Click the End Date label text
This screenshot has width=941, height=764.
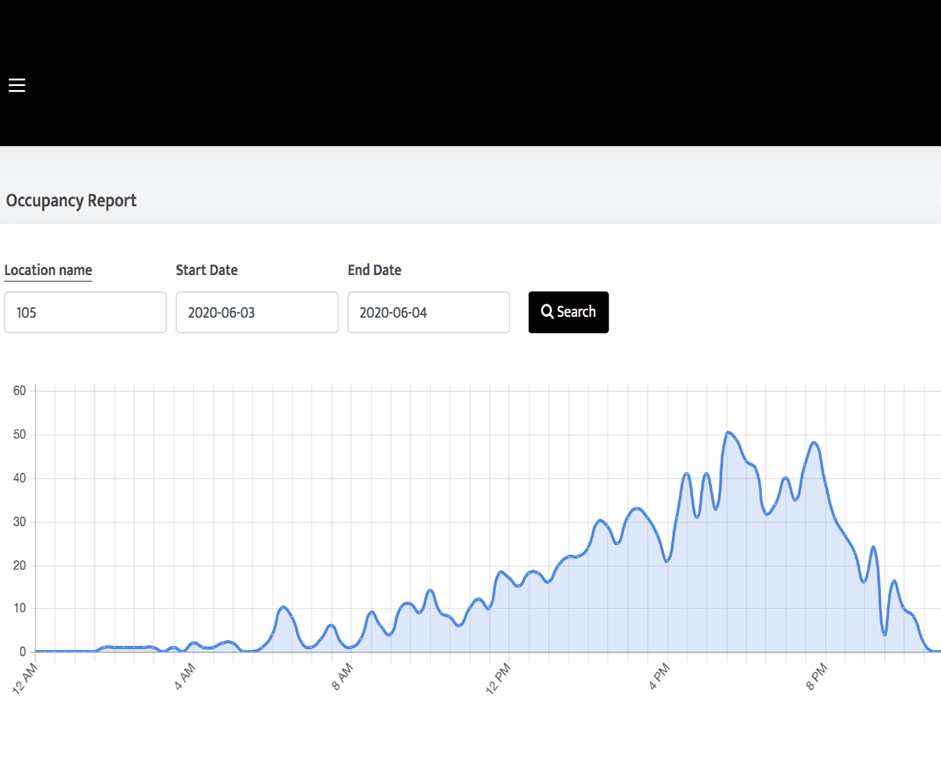(x=374, y=270)
